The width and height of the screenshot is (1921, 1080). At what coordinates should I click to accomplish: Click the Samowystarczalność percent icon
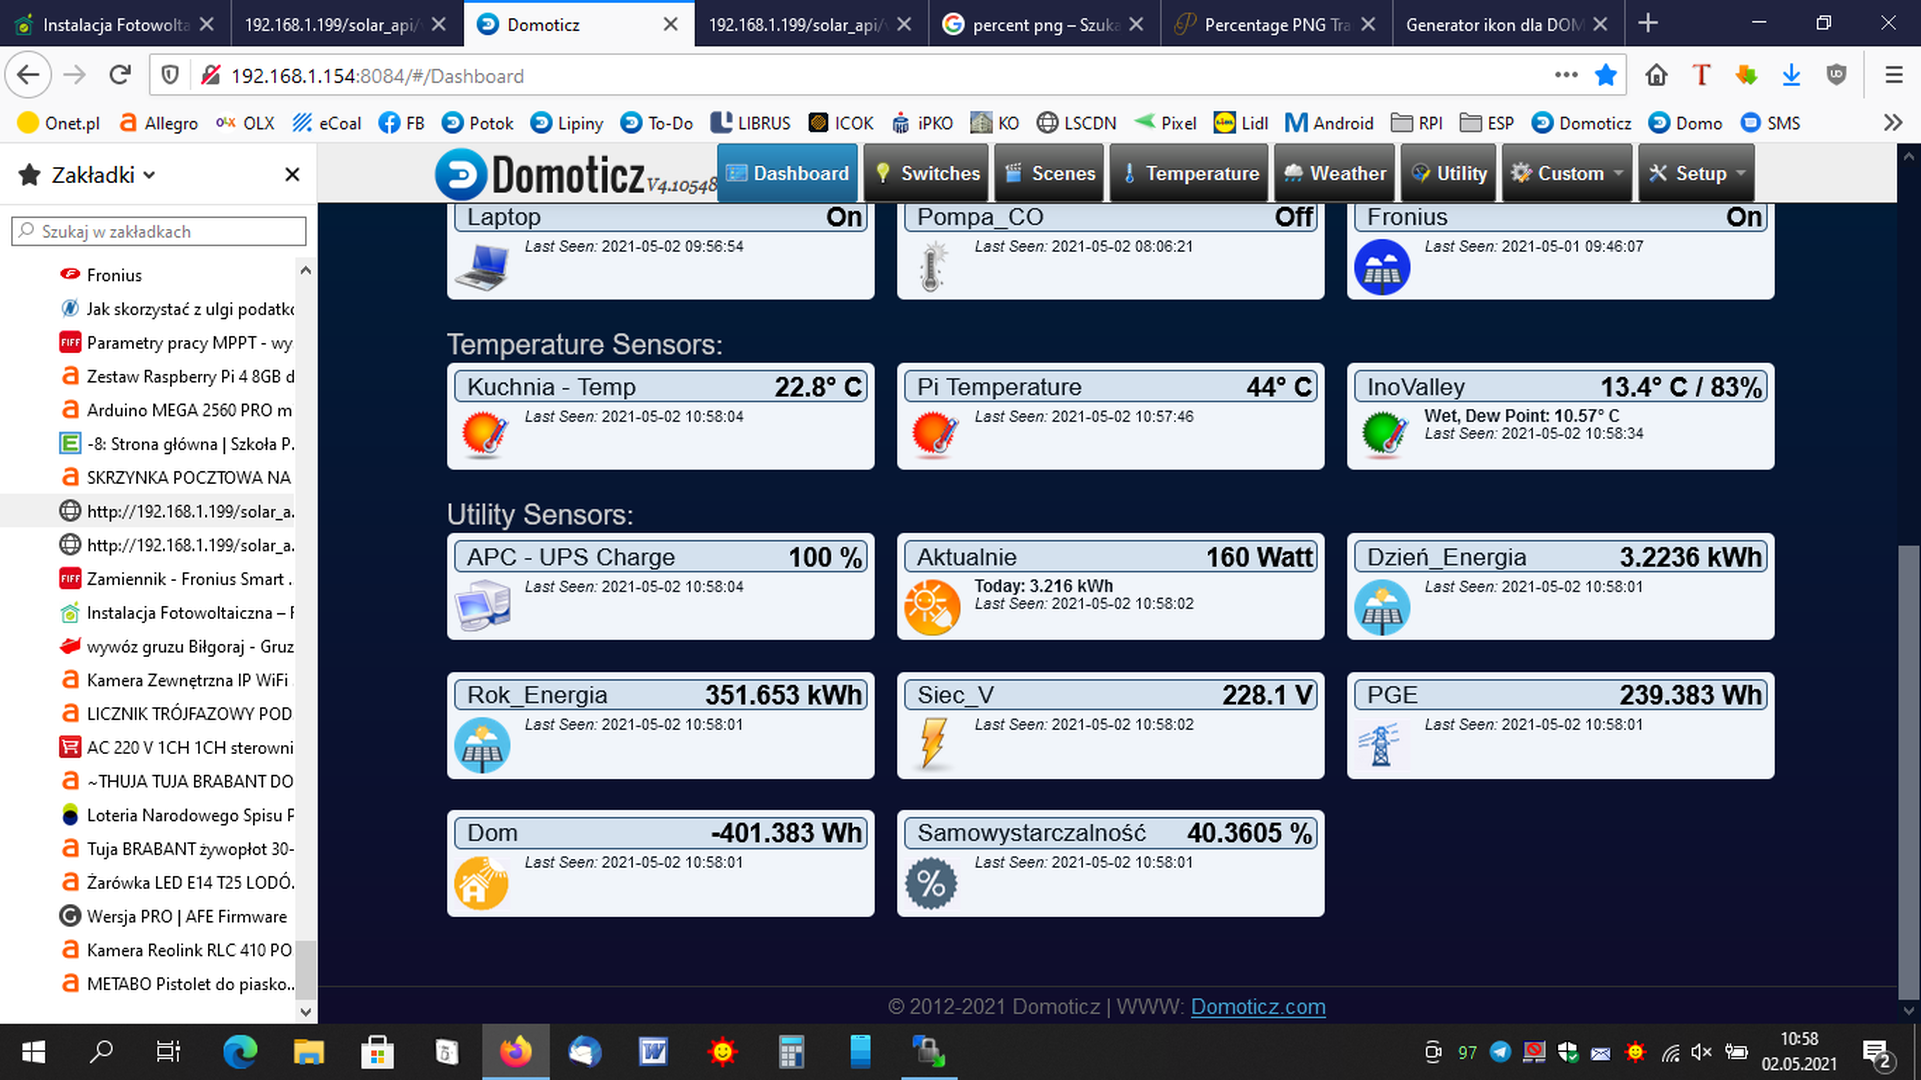931,884
